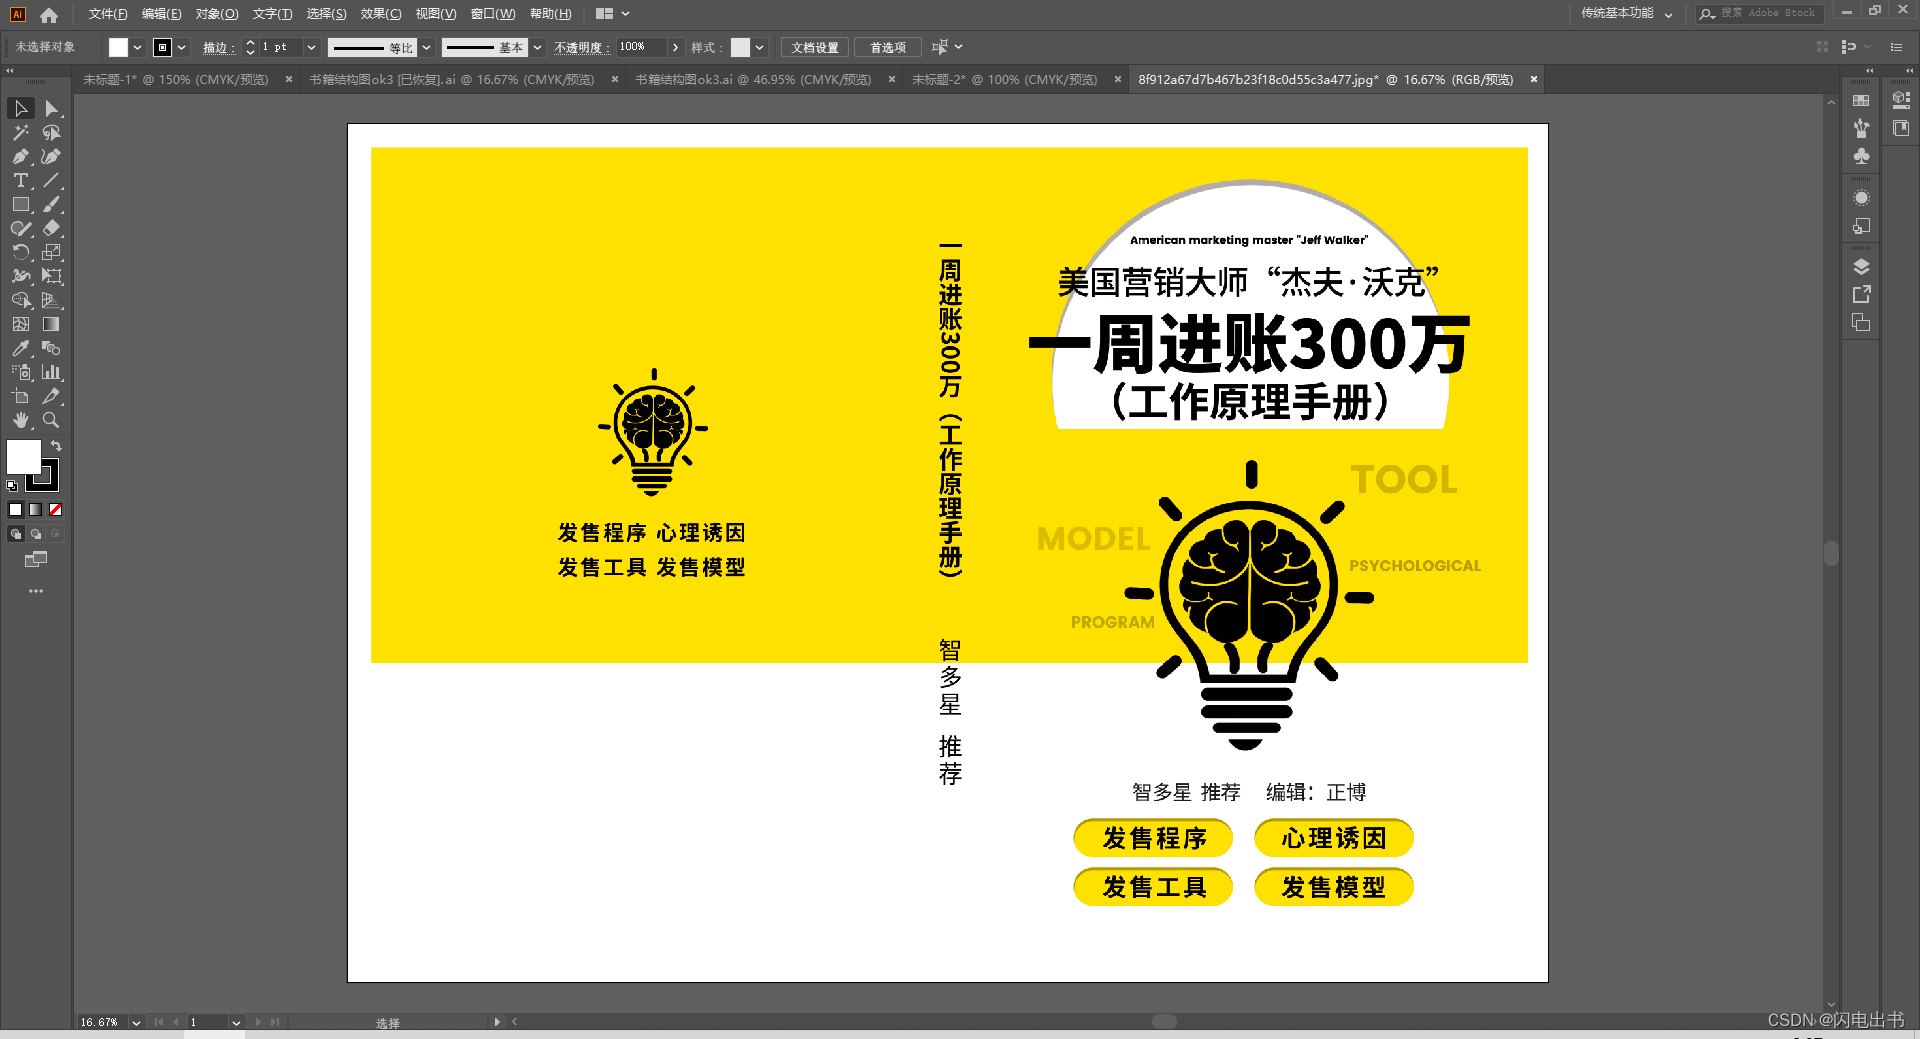
Task: Expand the stroke color dropdown arrow
Action: 181,47
